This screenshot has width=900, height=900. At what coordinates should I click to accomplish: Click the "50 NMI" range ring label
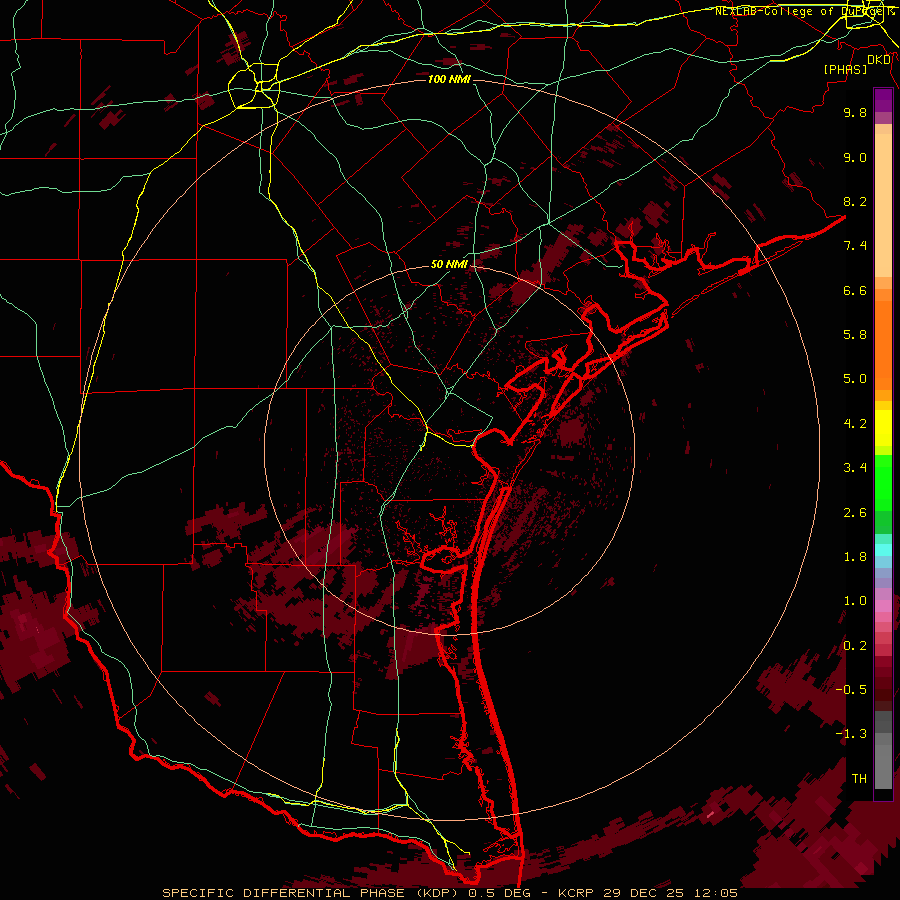click(x=449, y=264)
